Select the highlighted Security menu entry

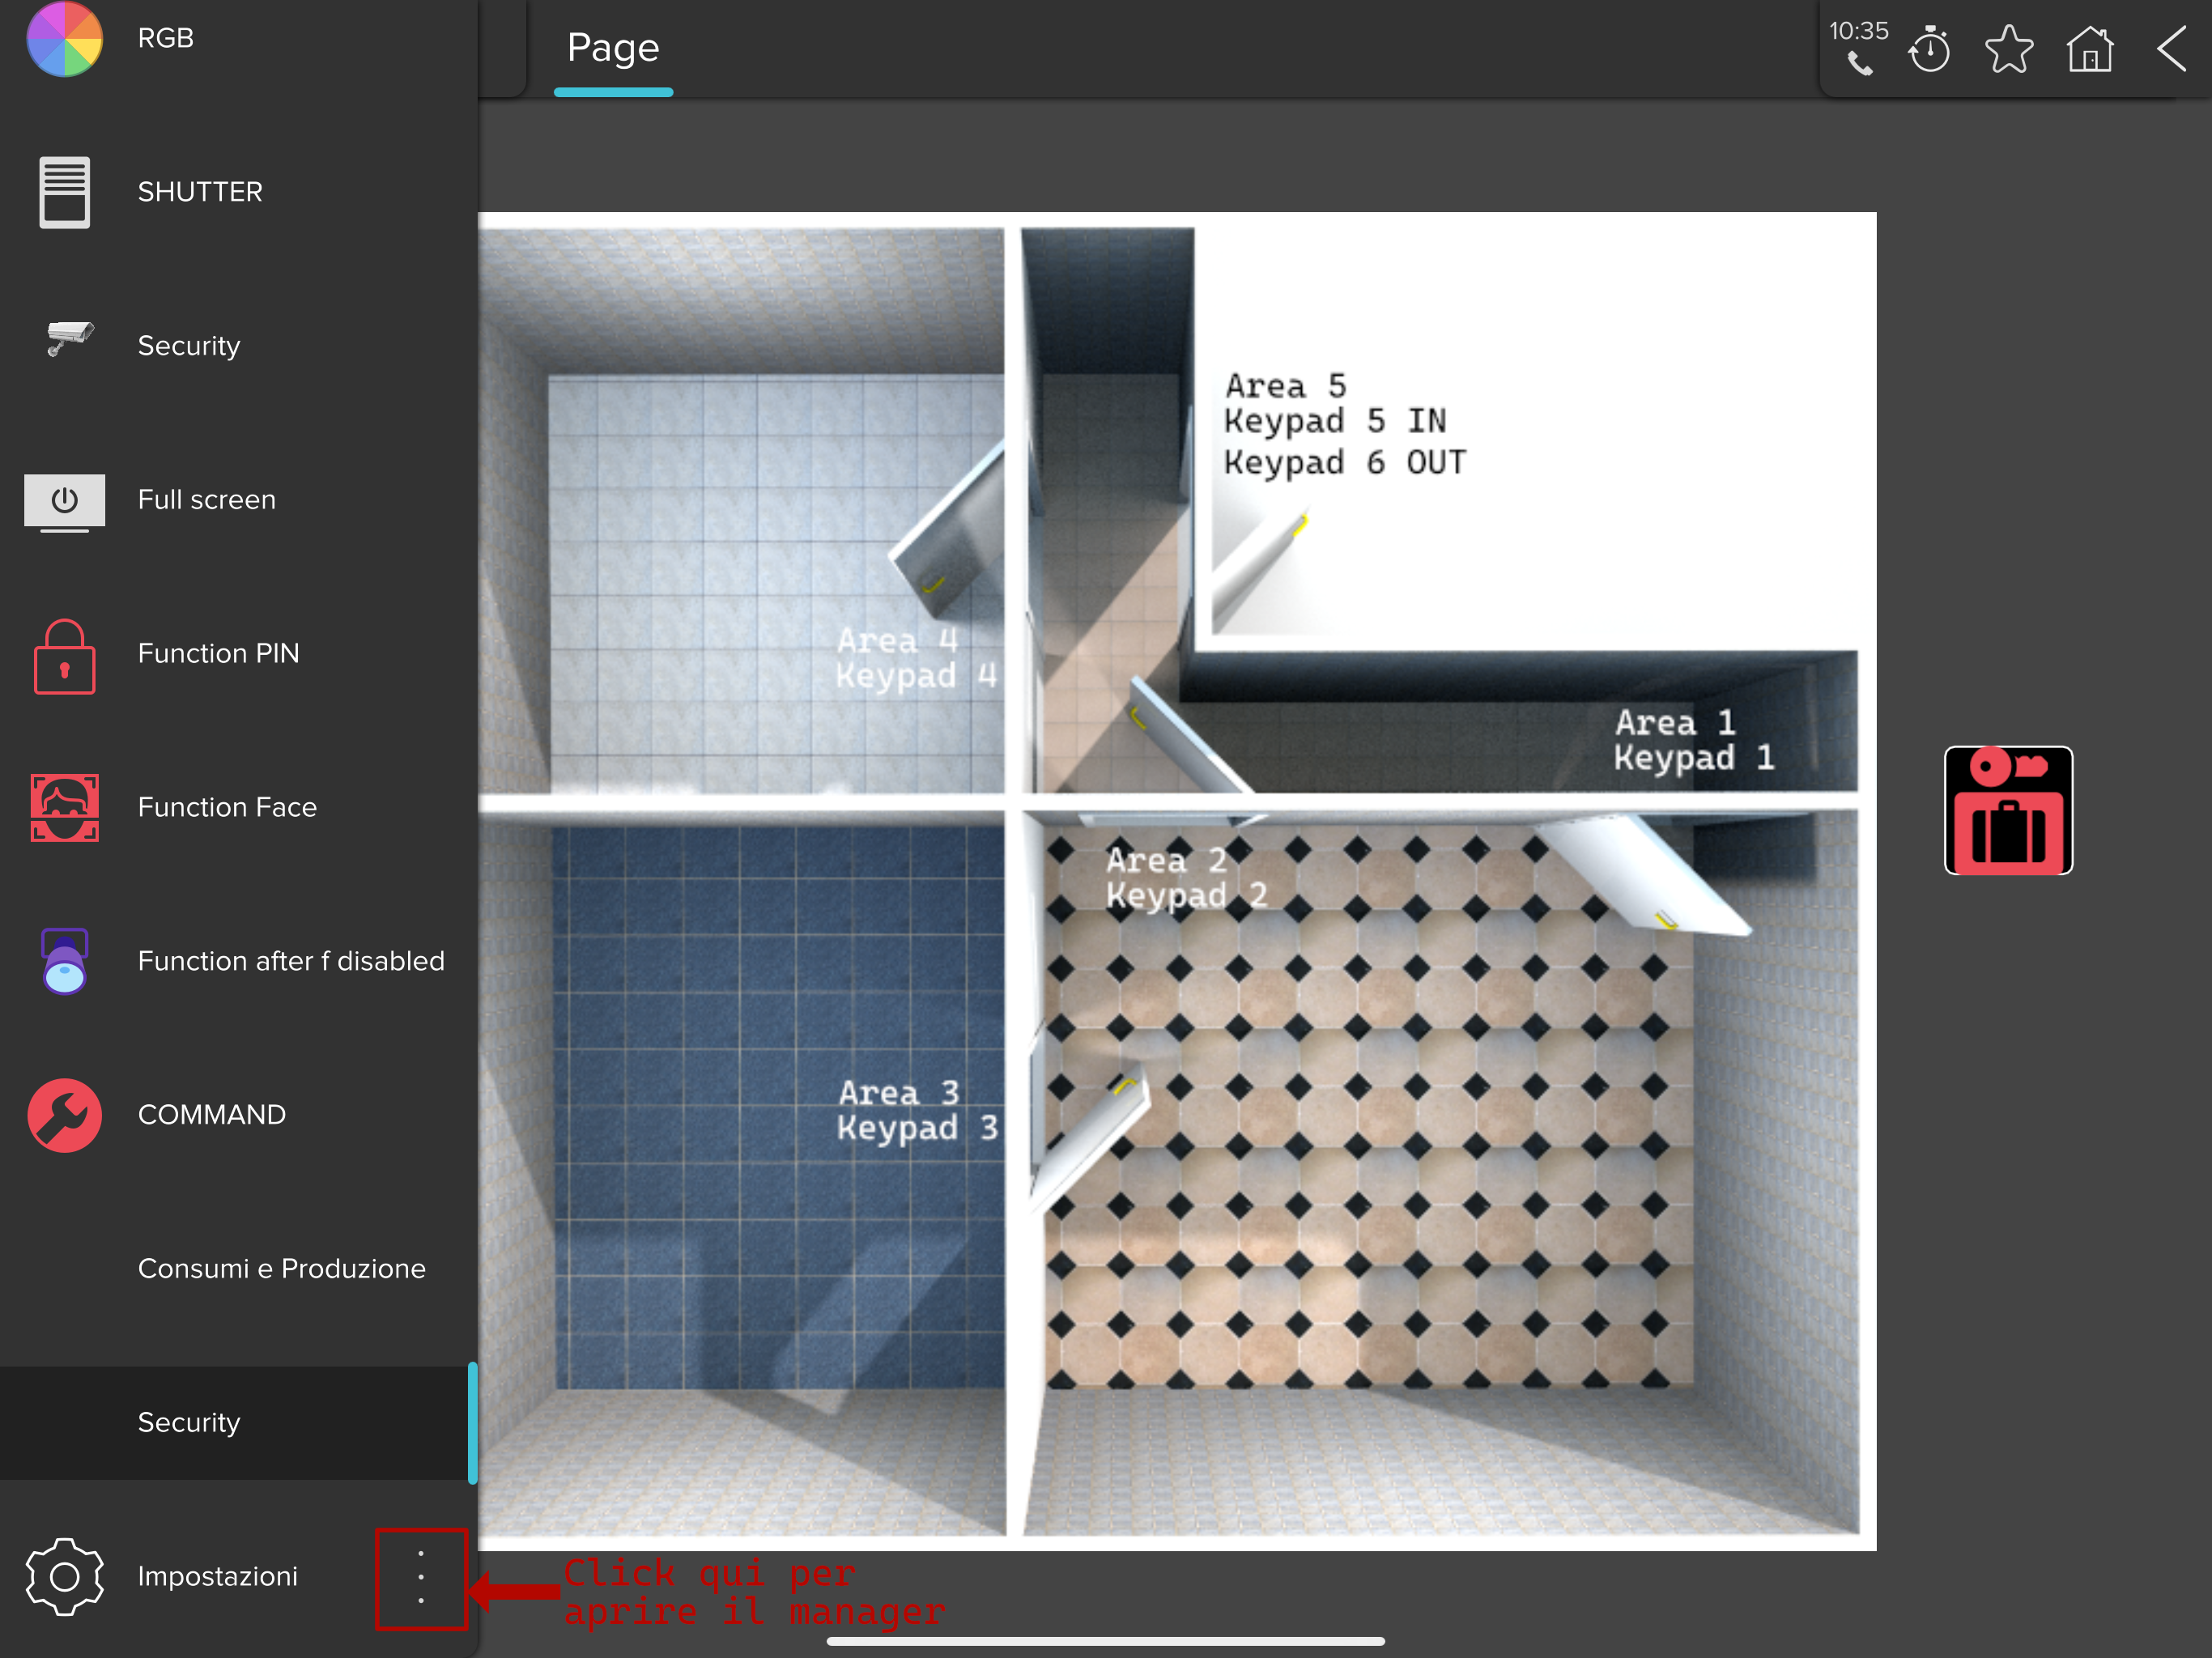(x=190, y=1422)
